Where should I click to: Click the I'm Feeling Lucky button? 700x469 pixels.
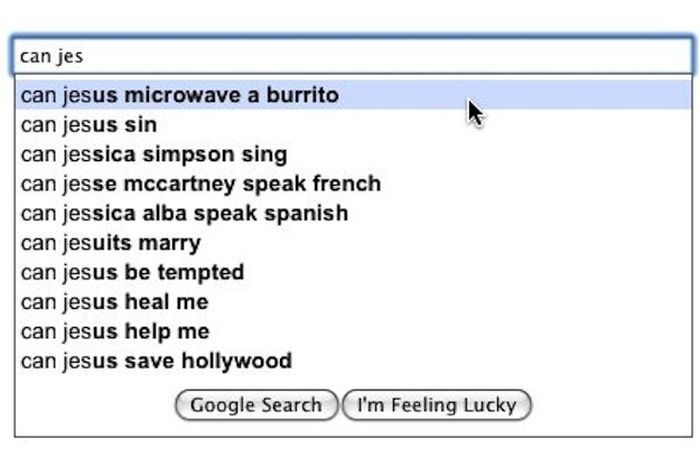pos(436,405)
